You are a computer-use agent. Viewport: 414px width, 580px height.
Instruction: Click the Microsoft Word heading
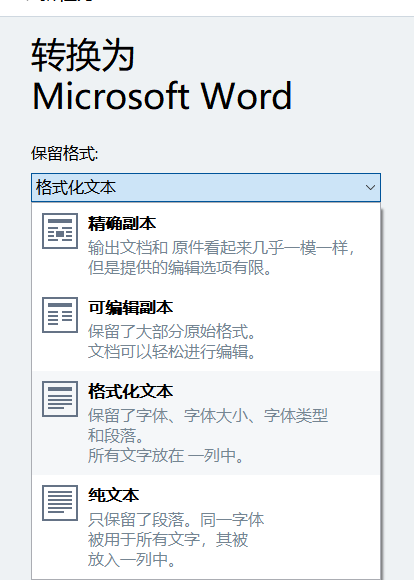click(x=162, y=96)
